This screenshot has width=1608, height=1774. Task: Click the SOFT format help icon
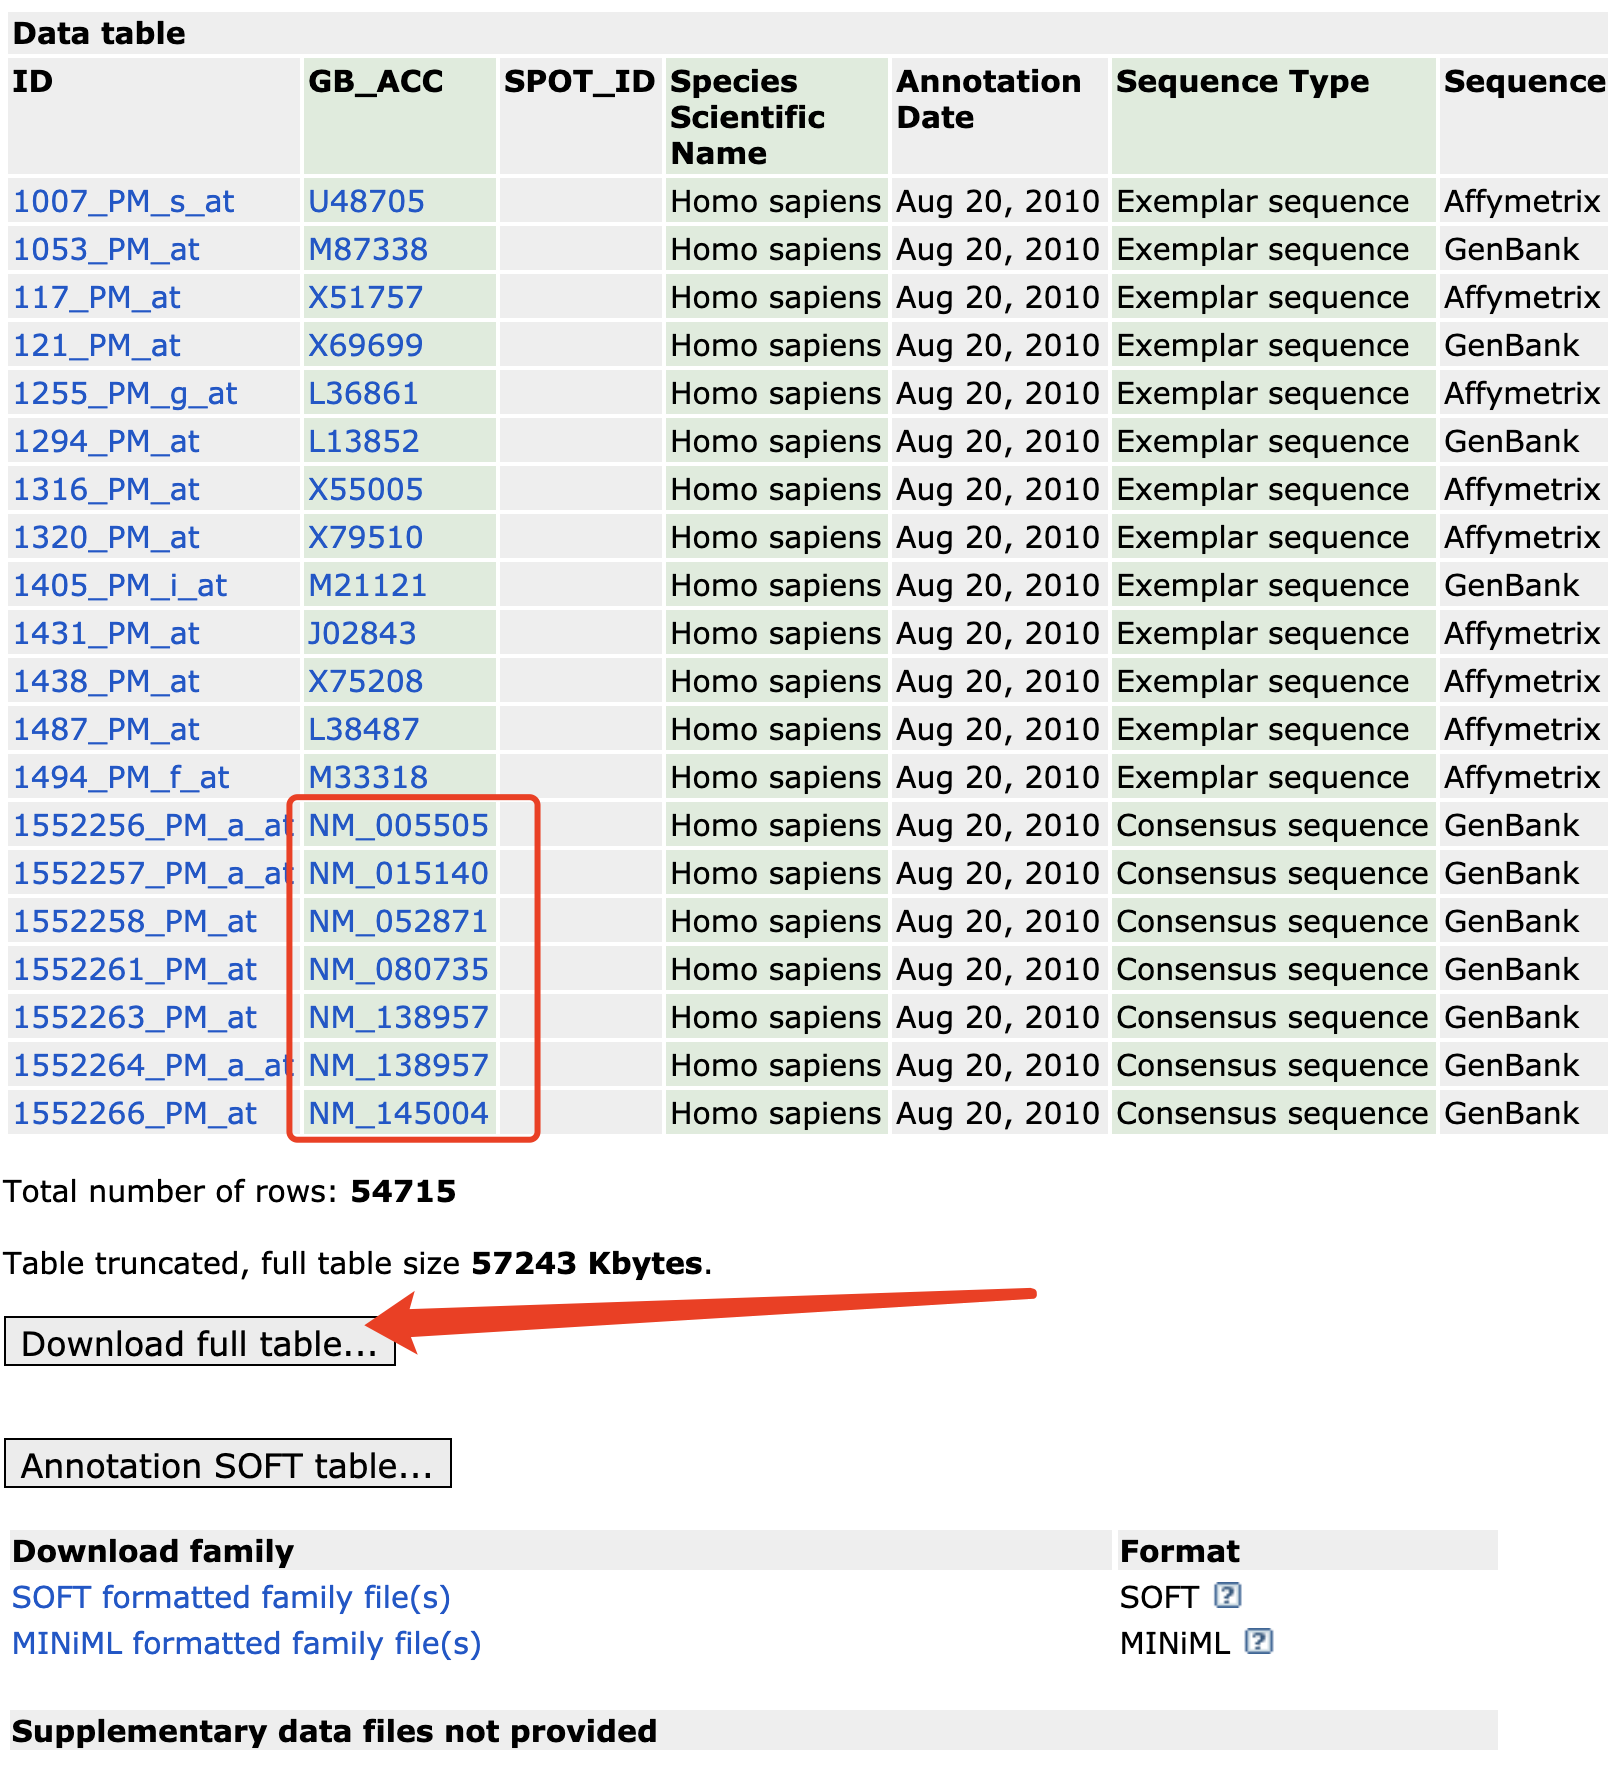(x=1228, y=1595)
